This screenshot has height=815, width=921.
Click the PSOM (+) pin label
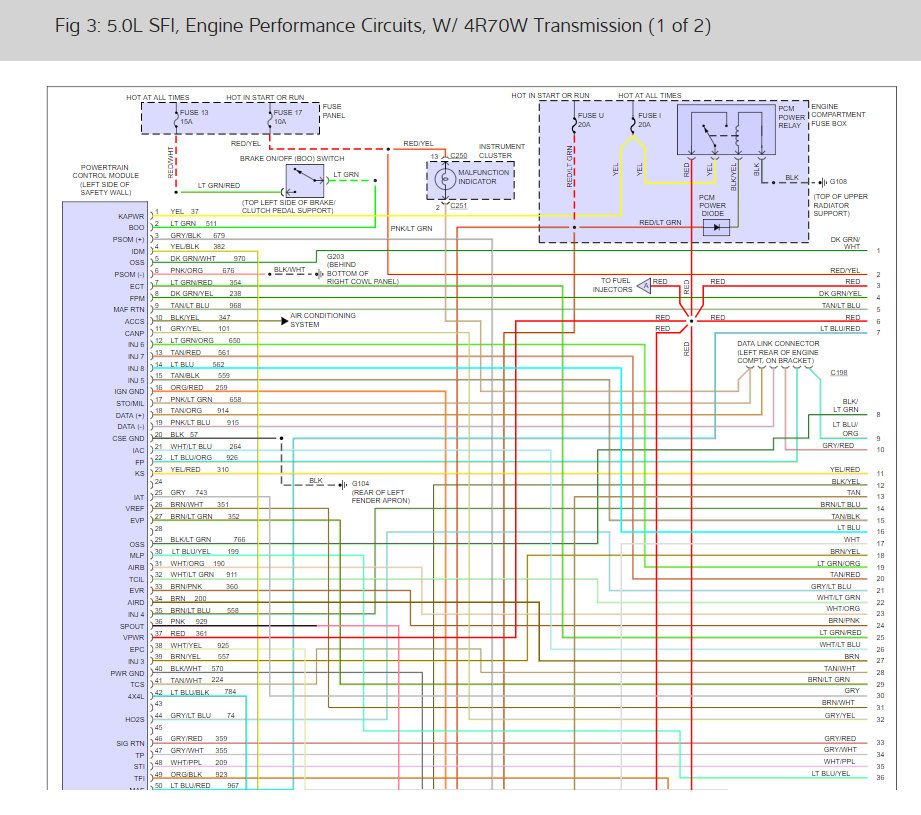point(128,240)
